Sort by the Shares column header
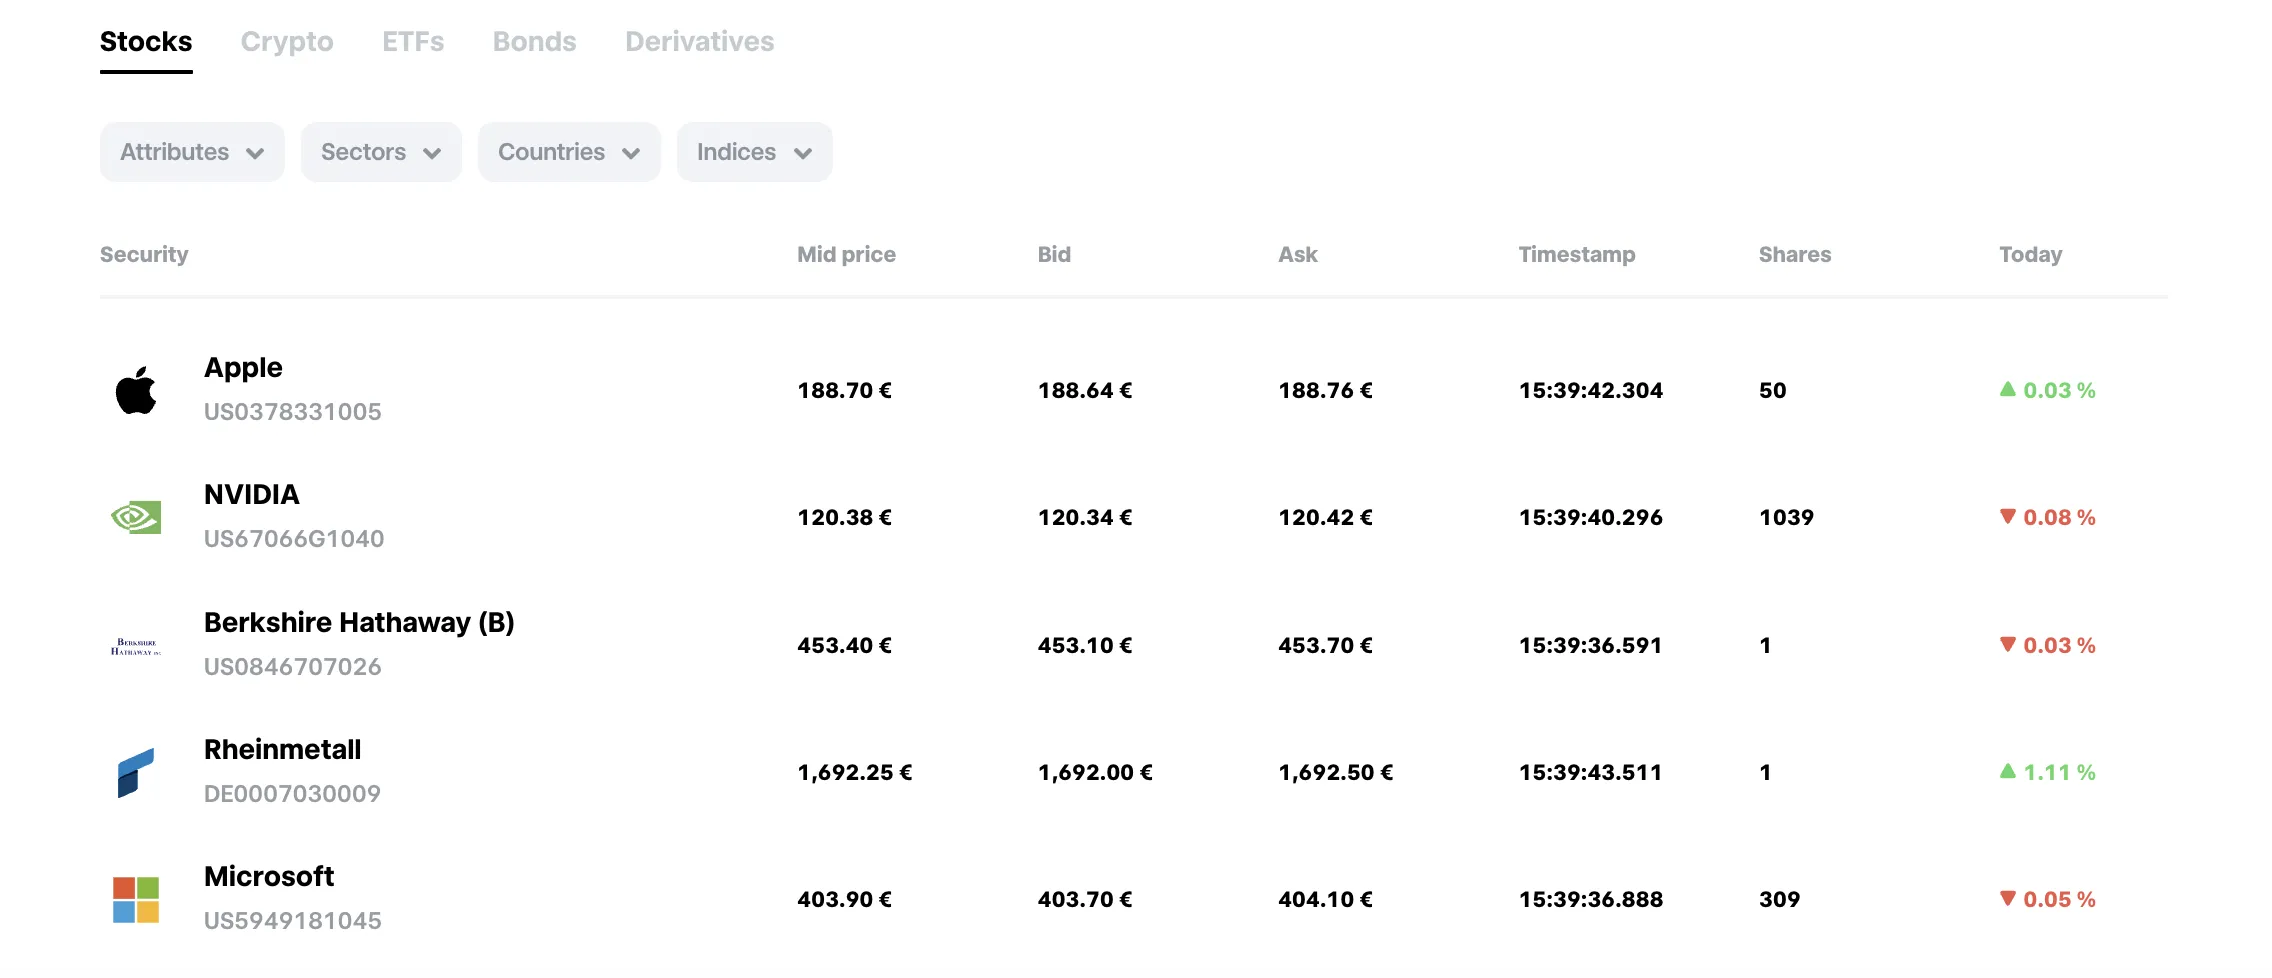The height and width of the screenshot is (978, 2272). coord(1795,255)
